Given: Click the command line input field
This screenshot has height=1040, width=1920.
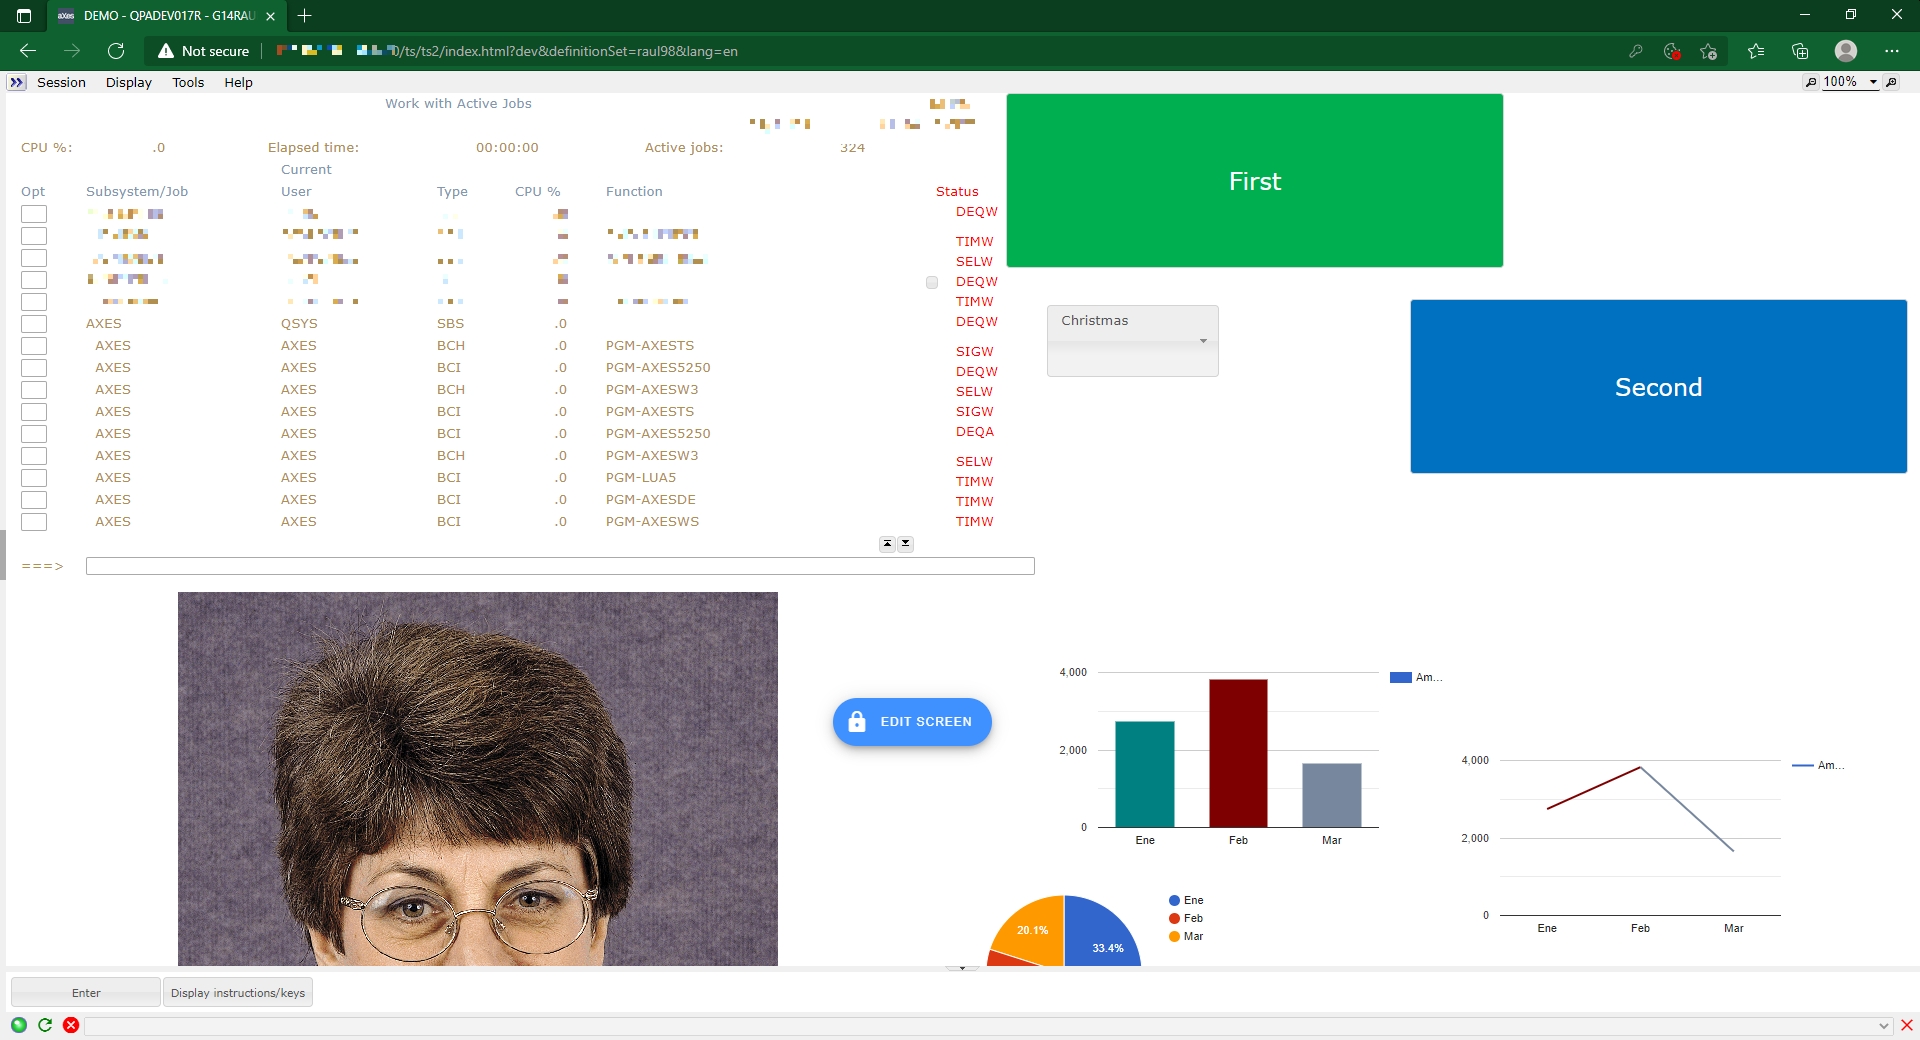Looking at the screenshot, I should tap(560, 567).
